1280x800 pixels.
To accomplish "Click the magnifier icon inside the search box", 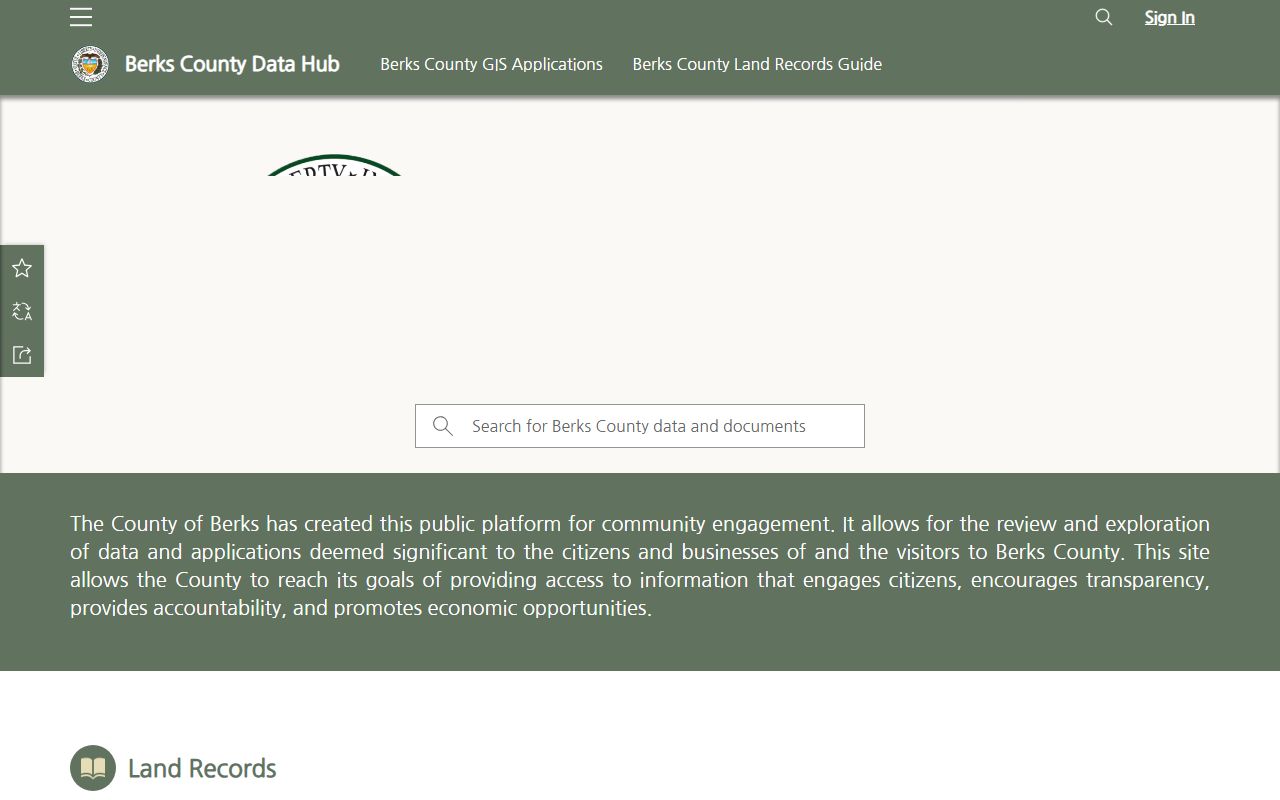I will (x=443, y=426).
